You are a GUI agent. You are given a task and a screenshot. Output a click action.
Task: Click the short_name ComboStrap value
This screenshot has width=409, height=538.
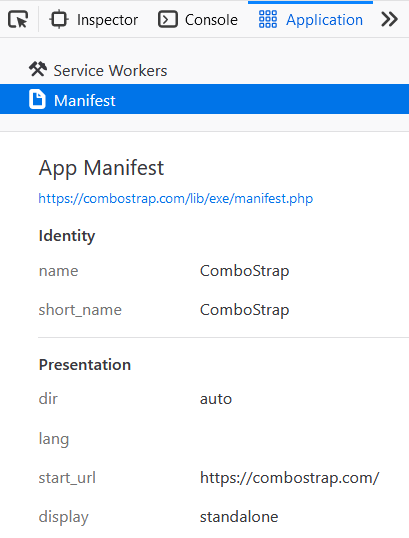pos(245,310)
